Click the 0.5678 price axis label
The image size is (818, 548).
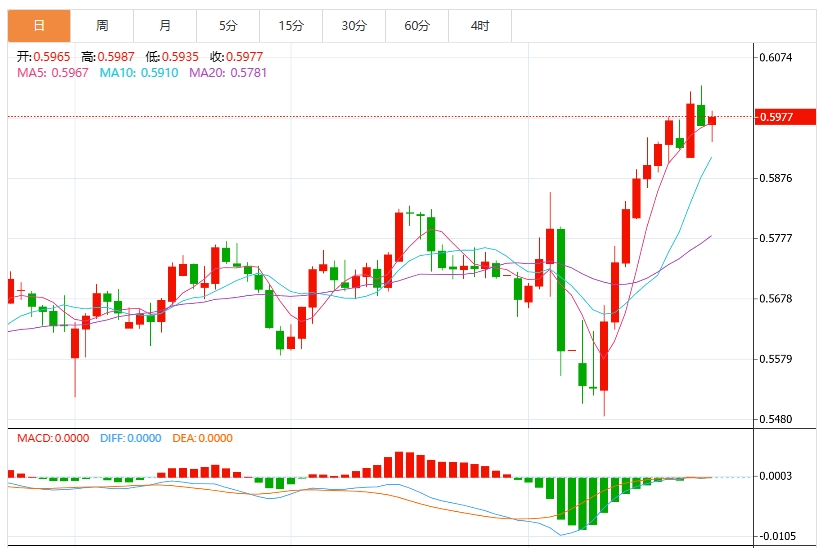coord(776,299)
